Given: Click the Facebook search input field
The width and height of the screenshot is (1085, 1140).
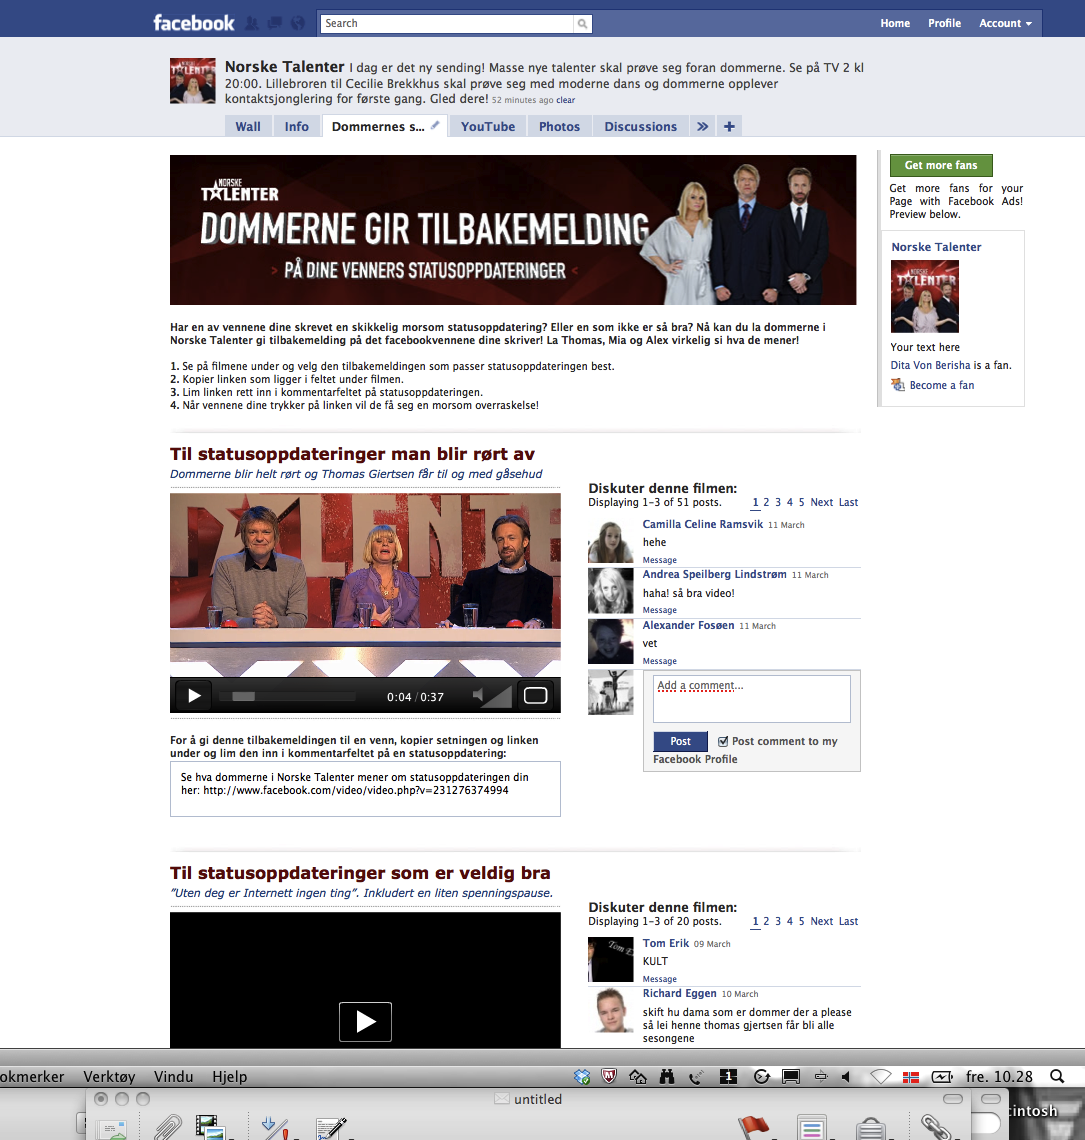Looking at the screenshot, I should point(447,23).
